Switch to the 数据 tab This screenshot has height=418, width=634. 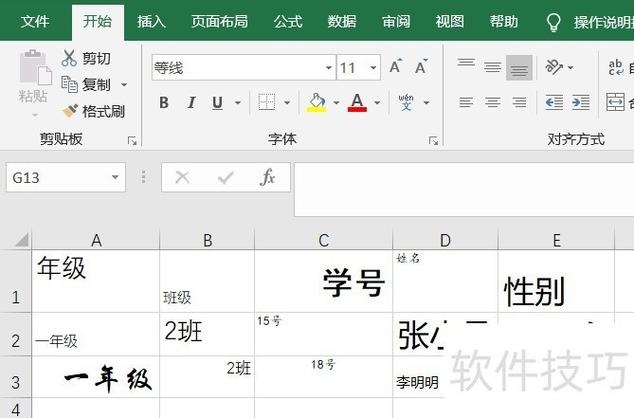click(x=342, y=21)
